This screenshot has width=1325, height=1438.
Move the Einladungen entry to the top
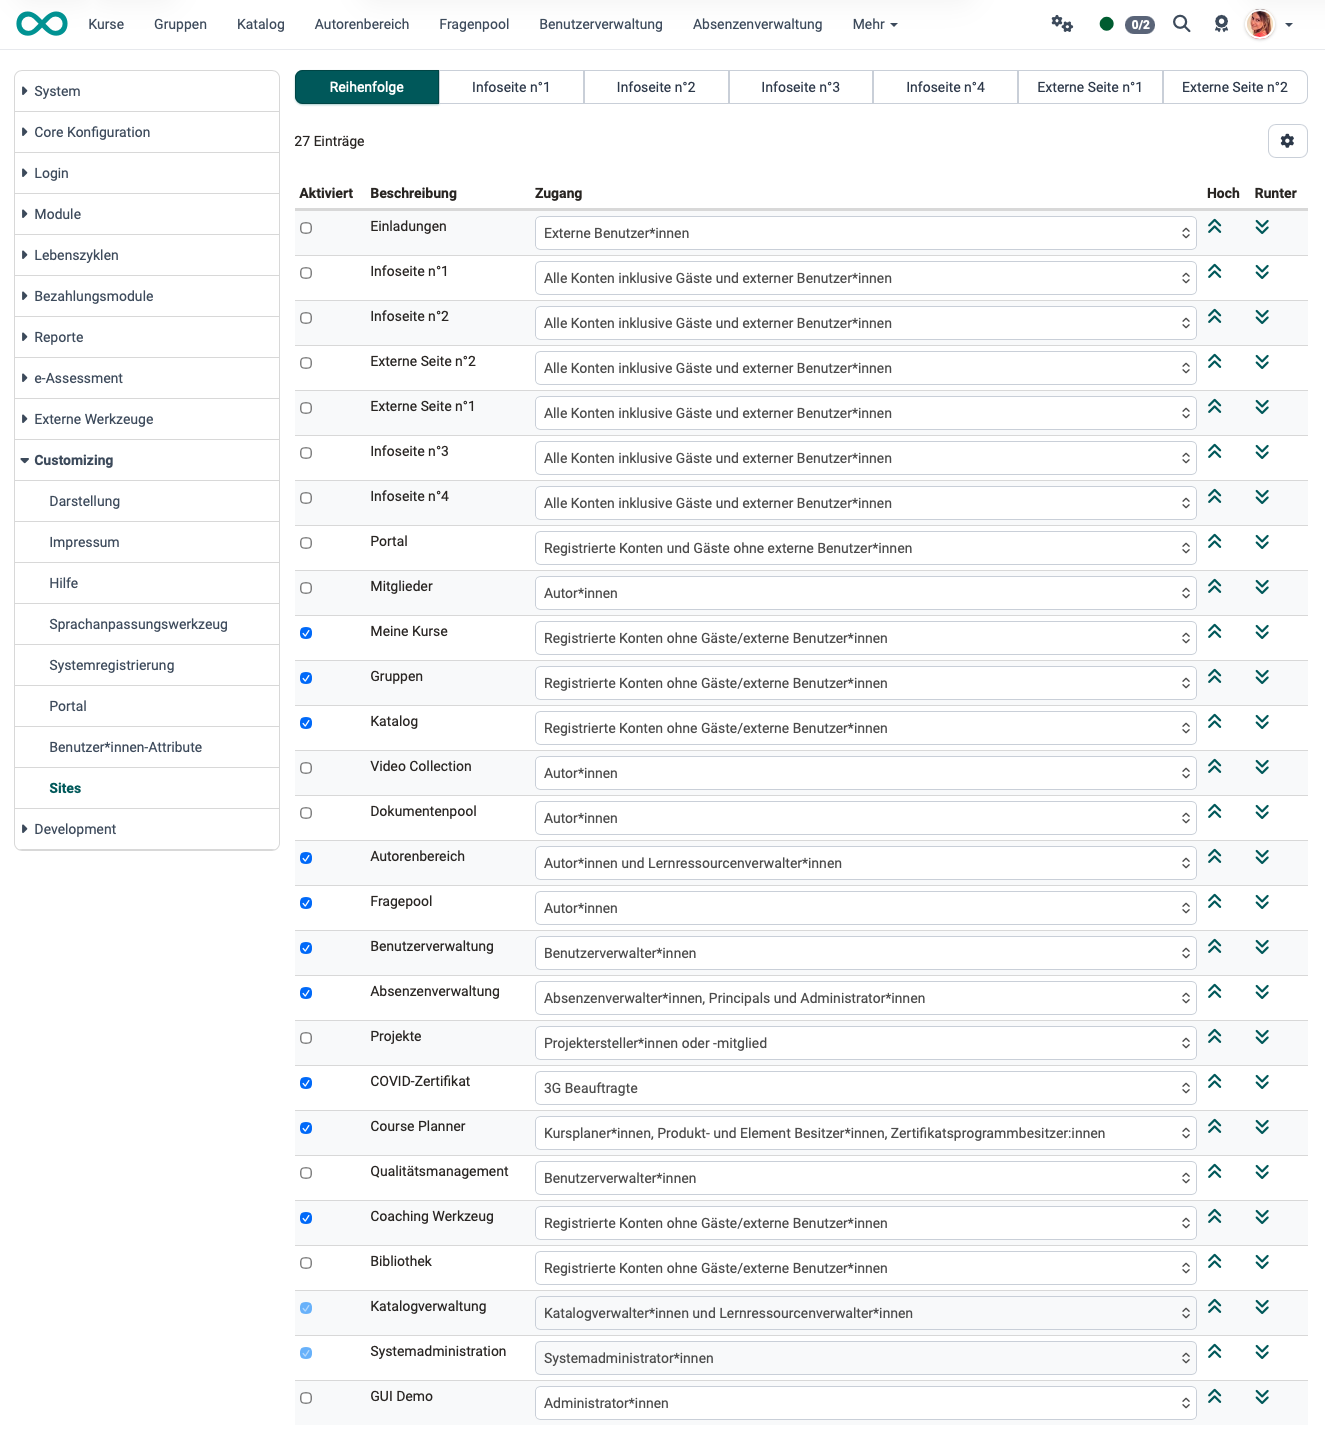click(x=1215, y=227)
